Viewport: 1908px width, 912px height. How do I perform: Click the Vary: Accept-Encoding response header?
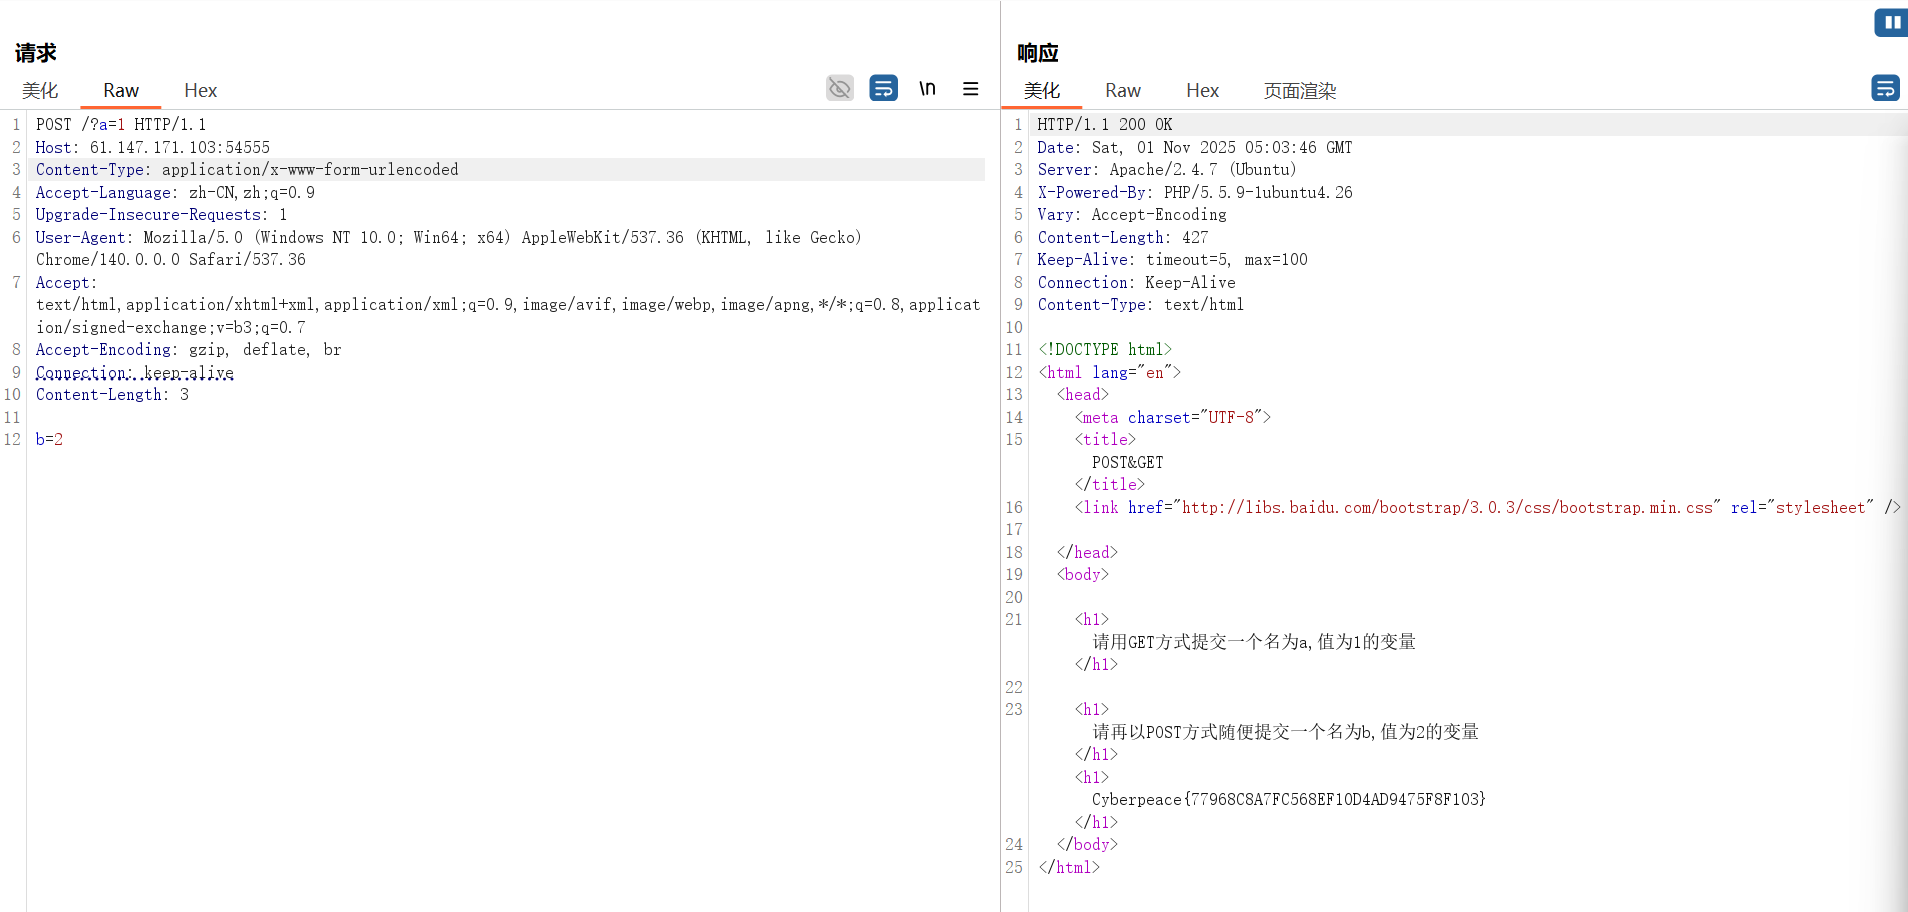(1132, 215)
